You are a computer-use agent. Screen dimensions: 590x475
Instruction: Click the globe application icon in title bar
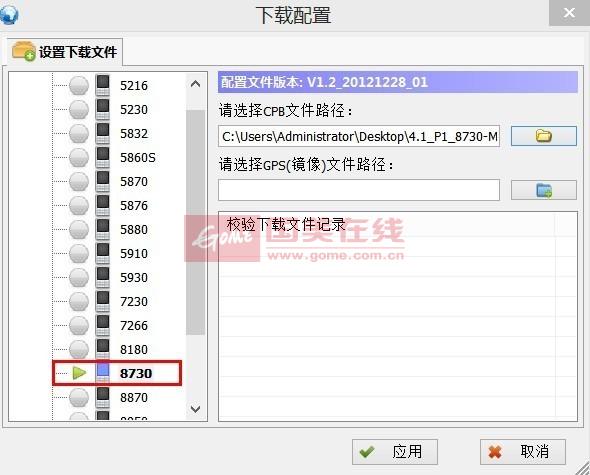(9, 15)
